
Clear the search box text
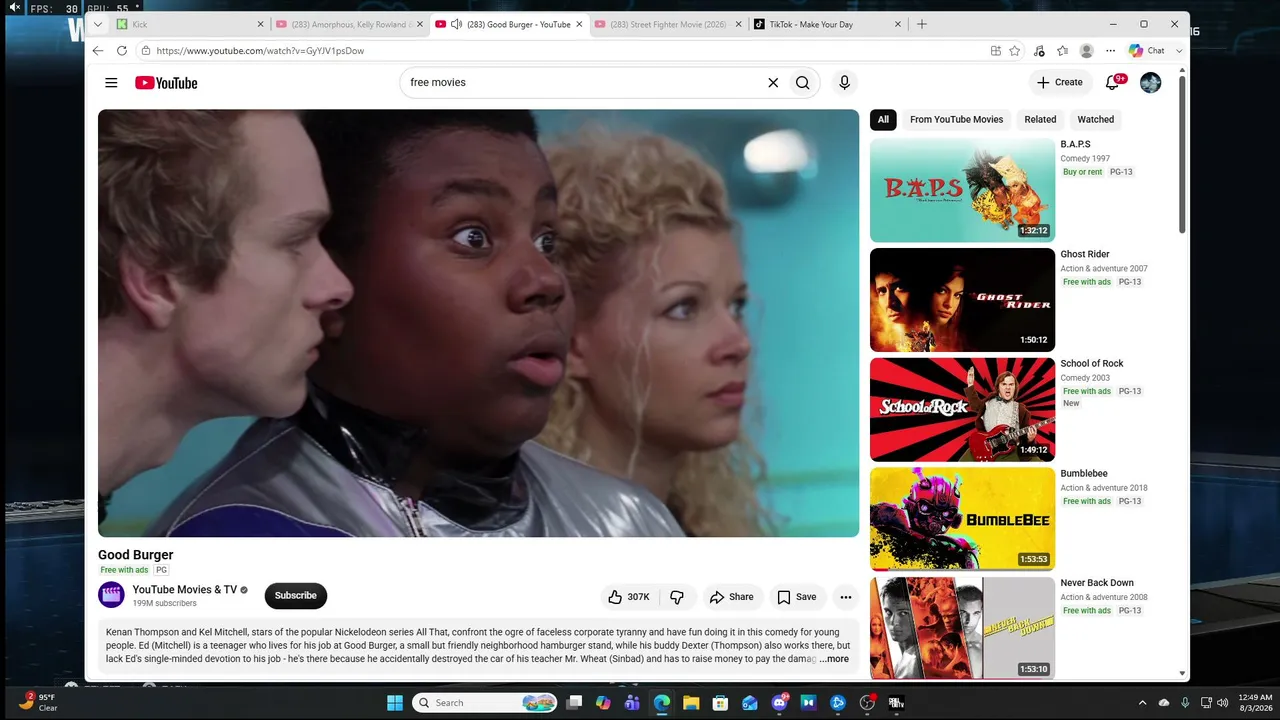point(773,83)
